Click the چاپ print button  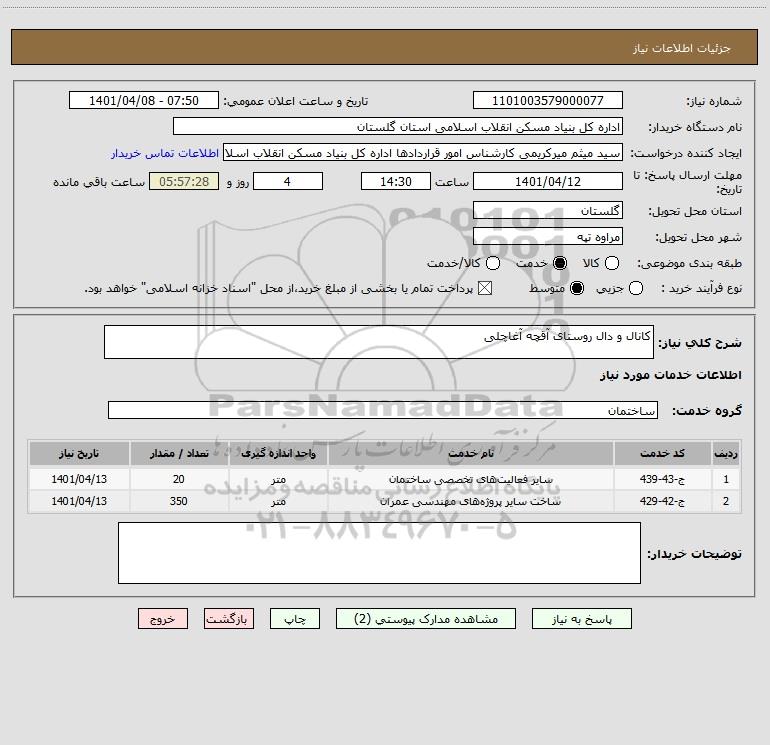295,619
